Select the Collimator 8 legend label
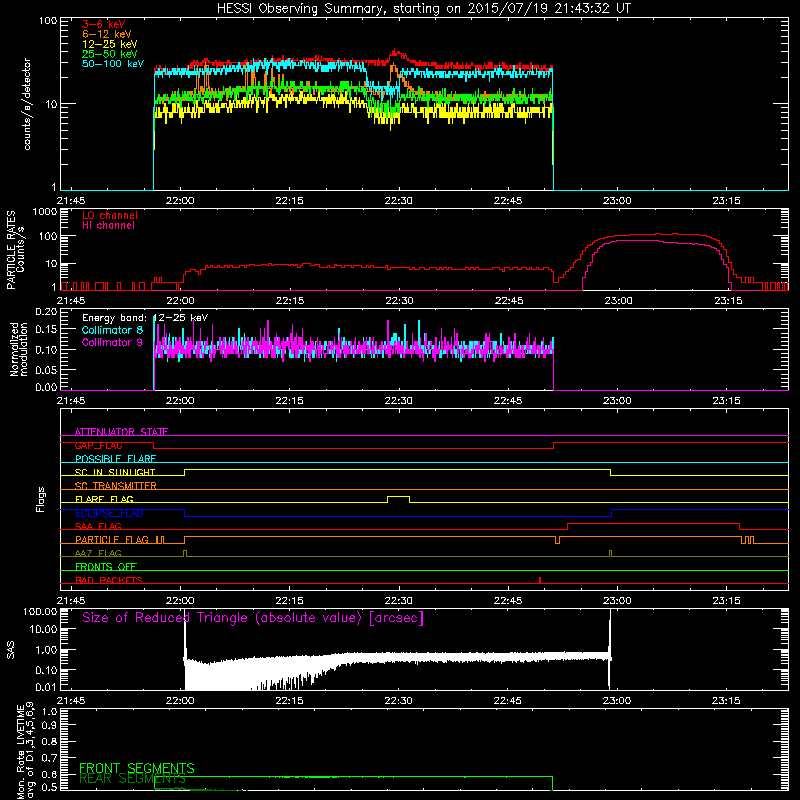 [112, 330]
